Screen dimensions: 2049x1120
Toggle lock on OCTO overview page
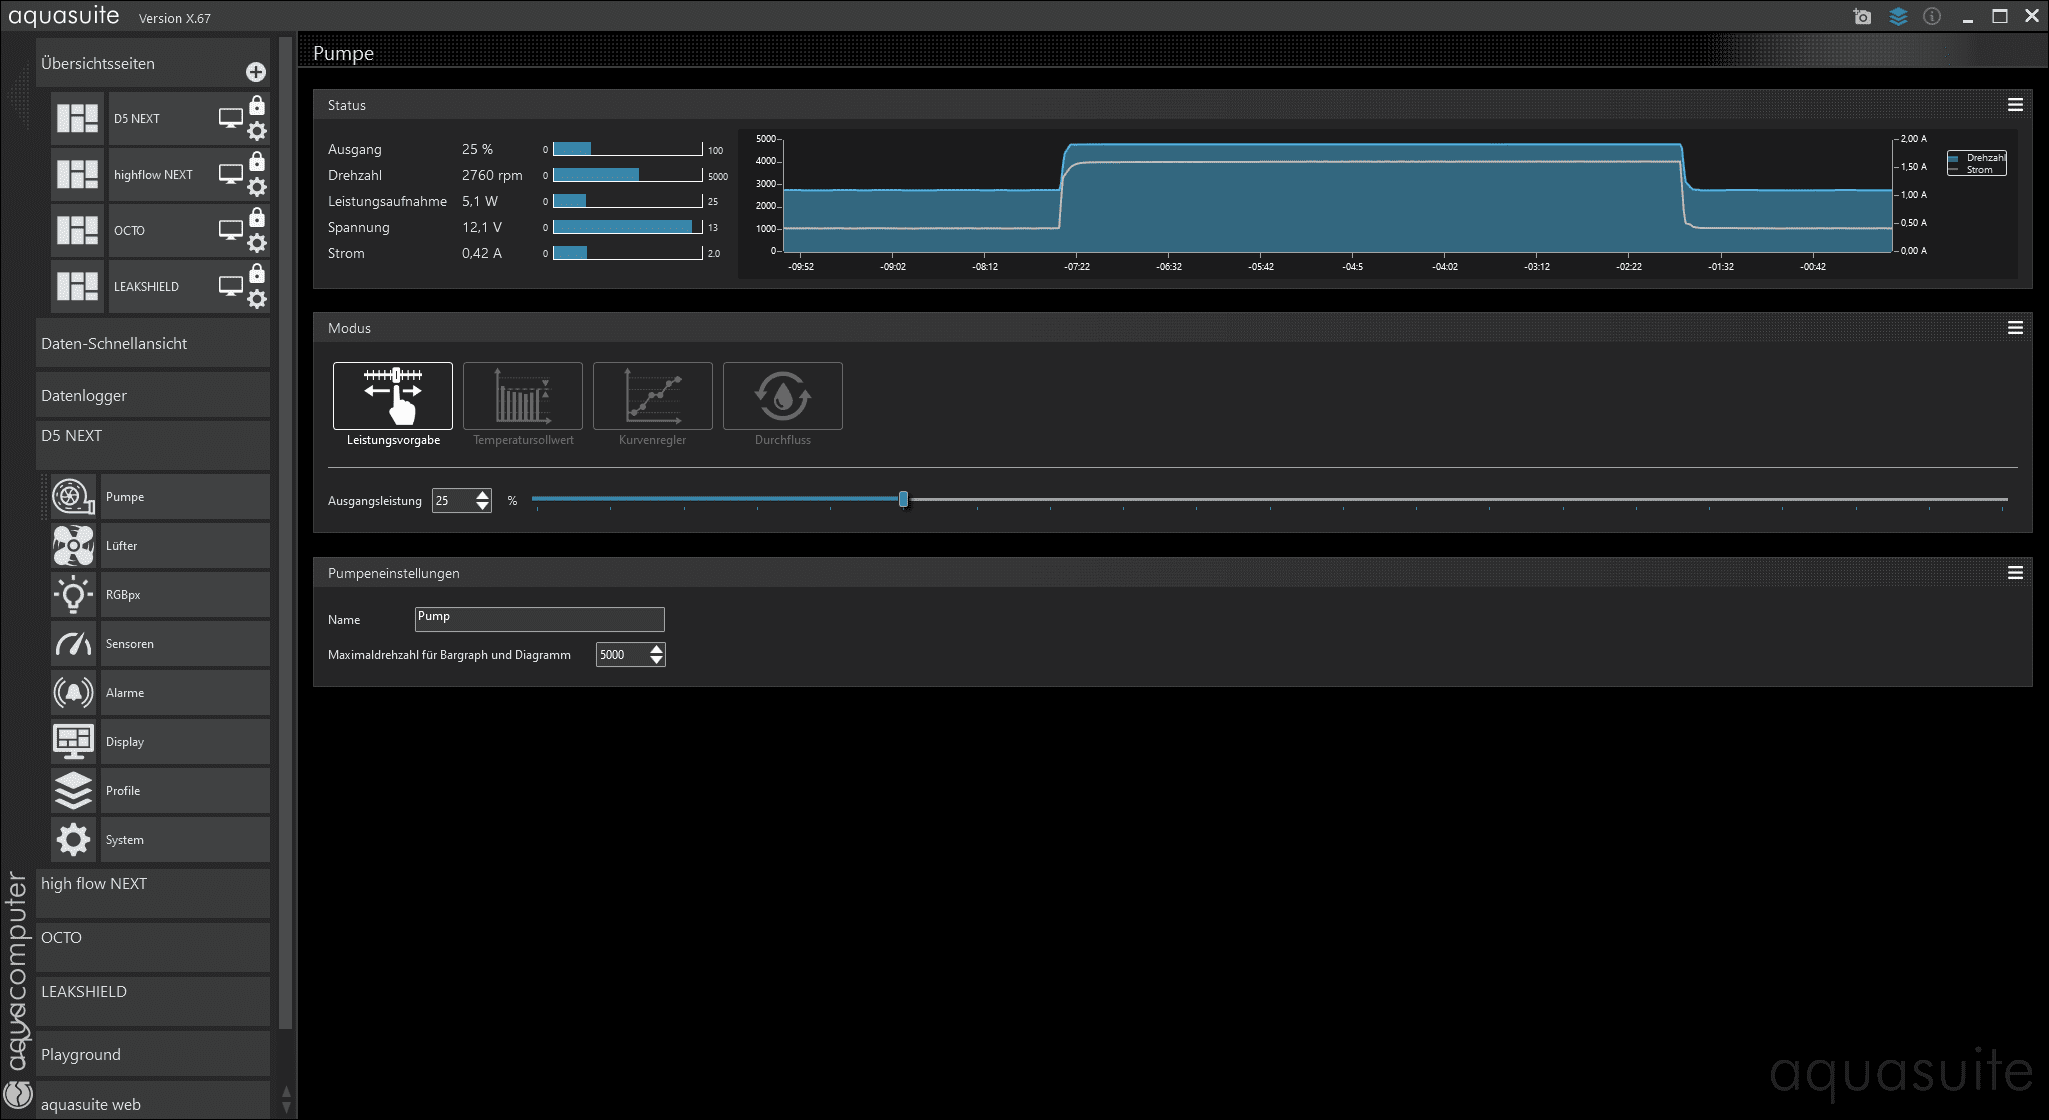[x=257, y=217]
